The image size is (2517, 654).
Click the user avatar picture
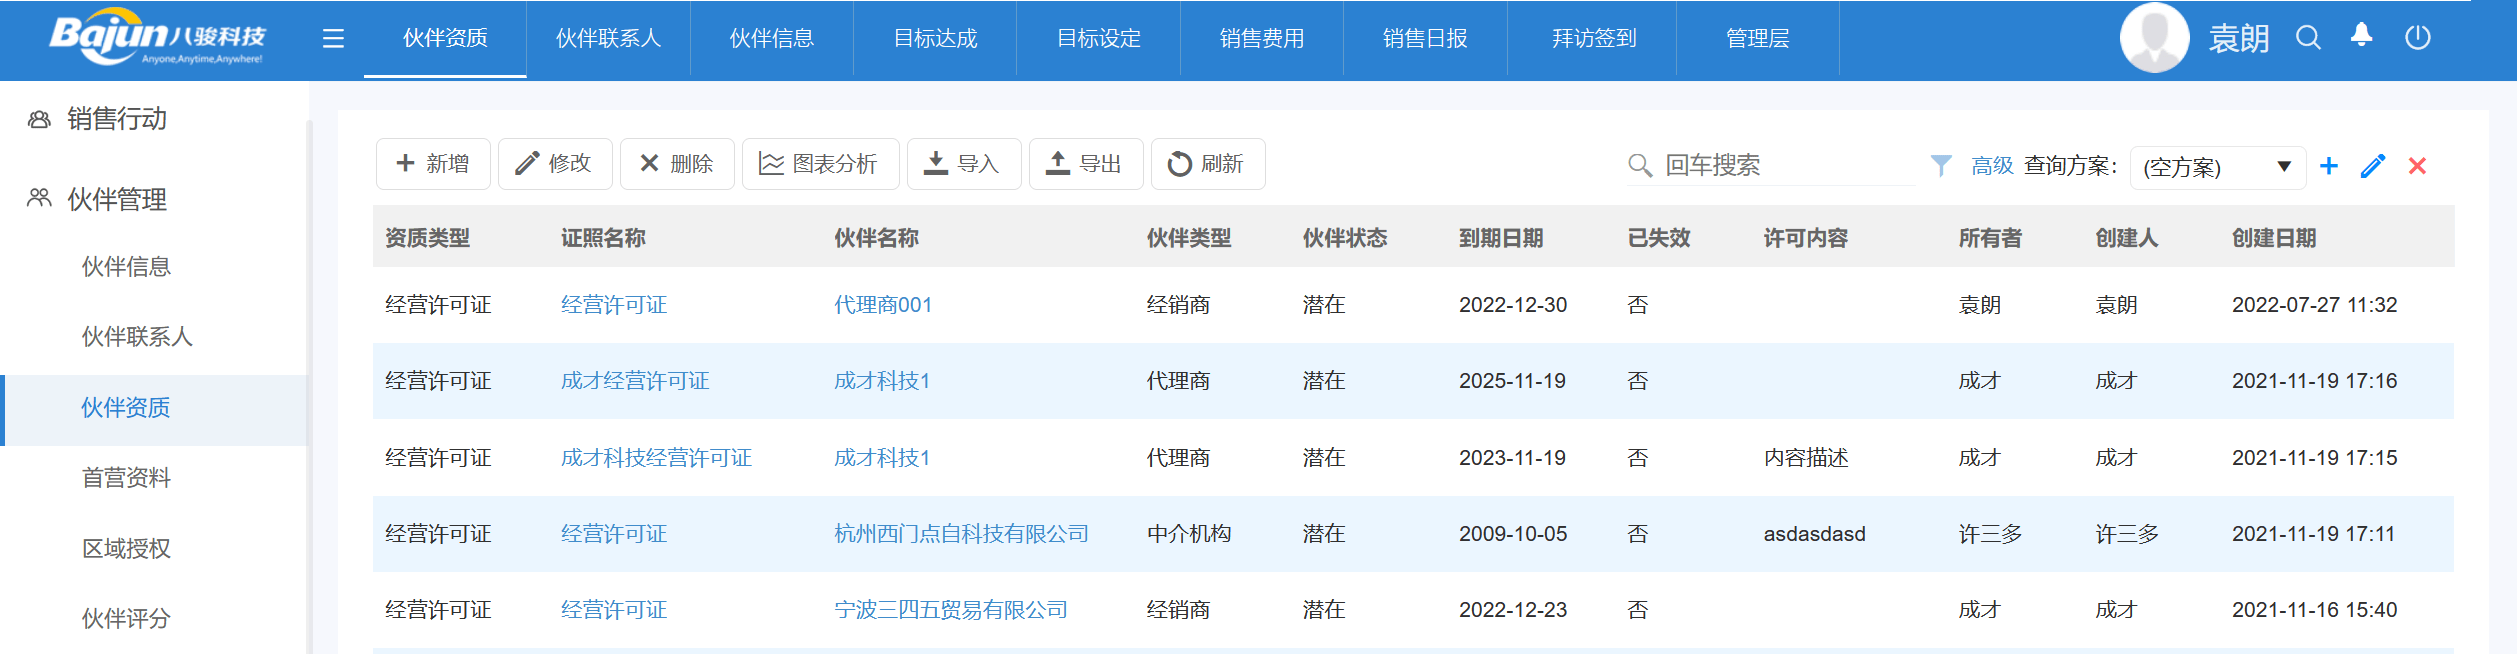tap(2155, 38)
